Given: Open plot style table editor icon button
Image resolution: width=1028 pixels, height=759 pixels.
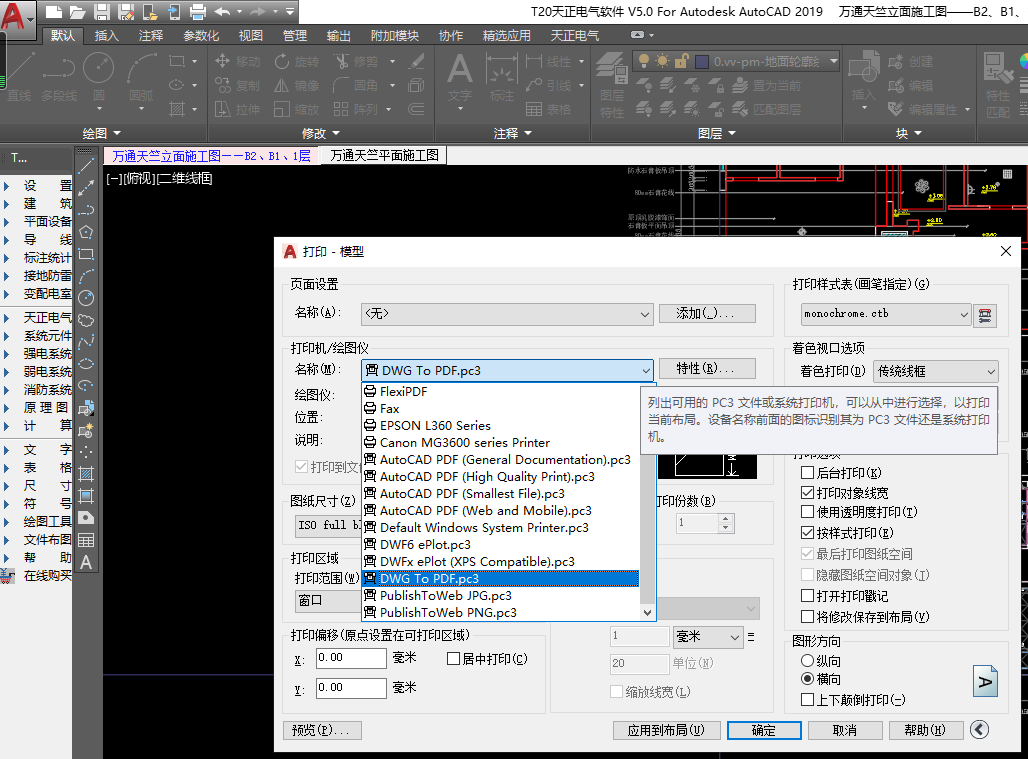Looking at the screenshot, I should click(x=985, y=315).
